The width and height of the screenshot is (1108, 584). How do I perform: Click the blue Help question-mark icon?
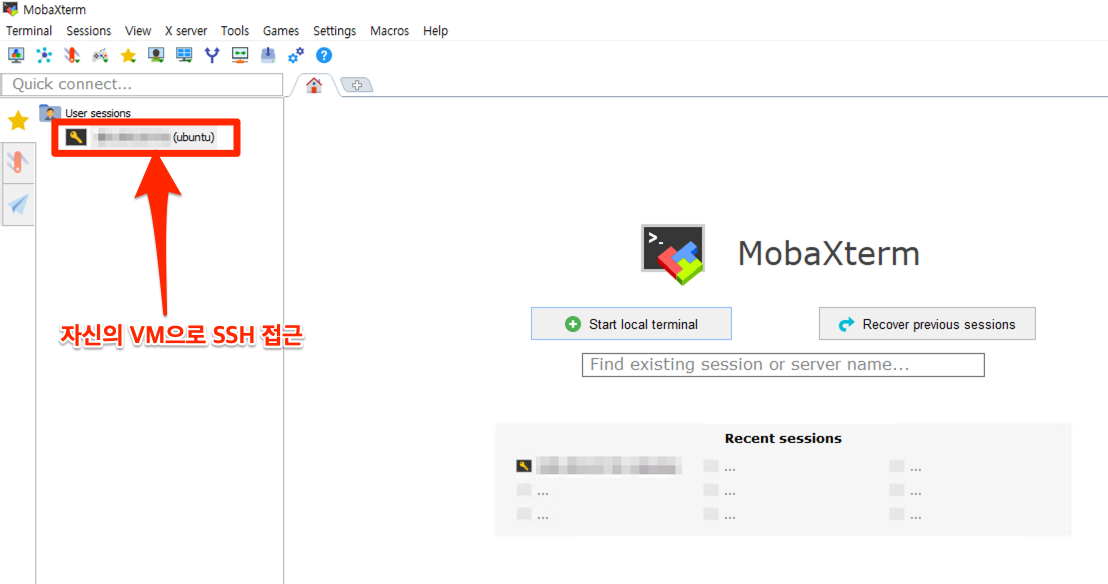click(324, 55)
